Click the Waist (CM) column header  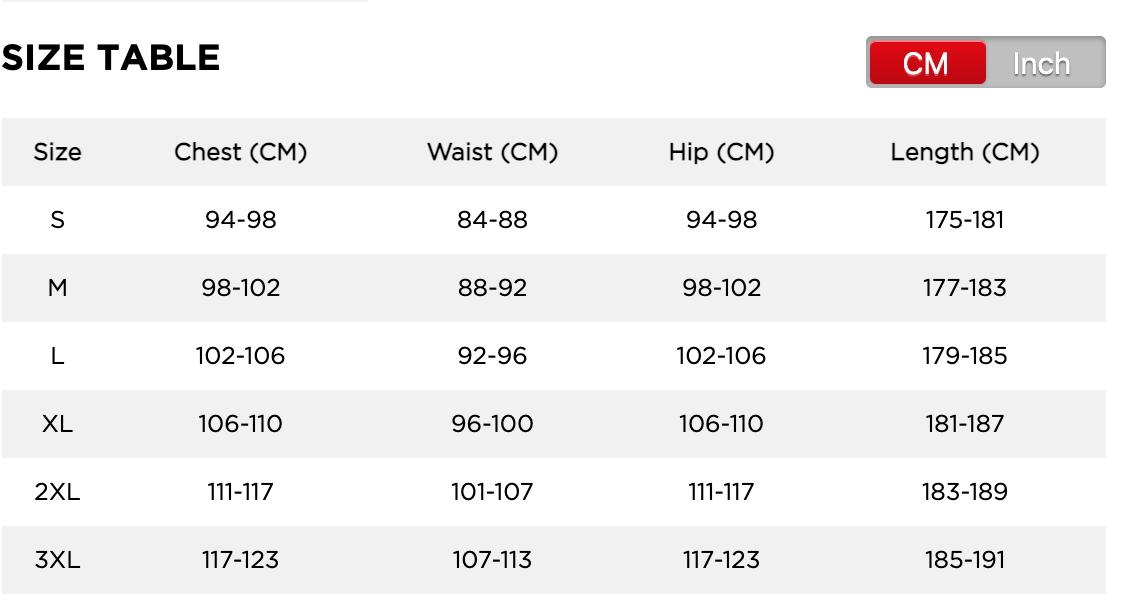coord(492,152)
